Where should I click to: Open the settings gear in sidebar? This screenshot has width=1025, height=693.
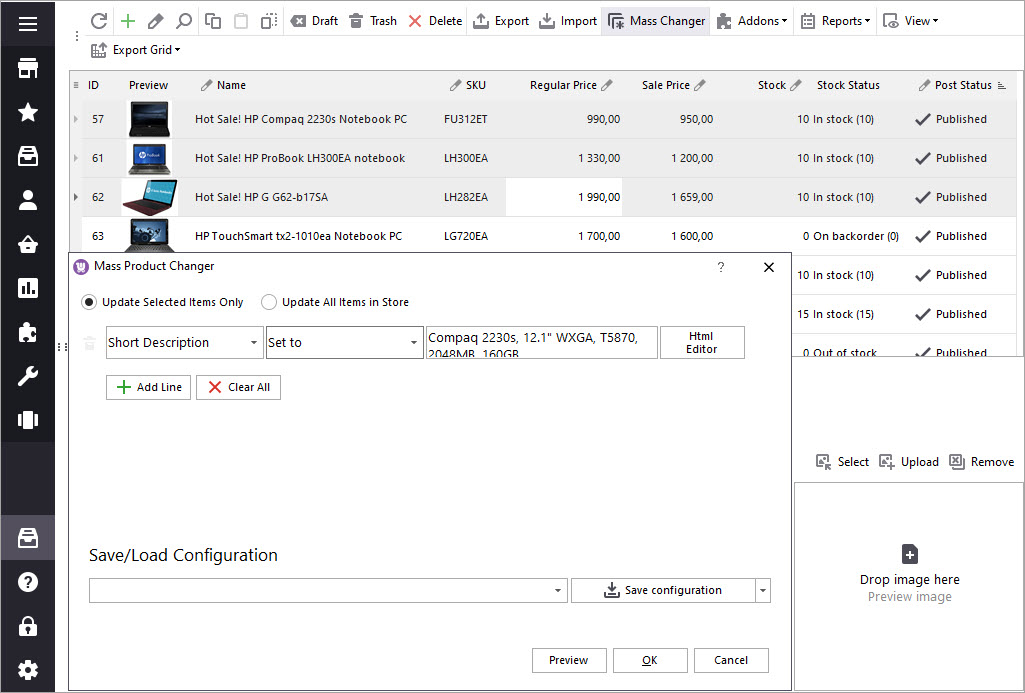coord(28,669)
